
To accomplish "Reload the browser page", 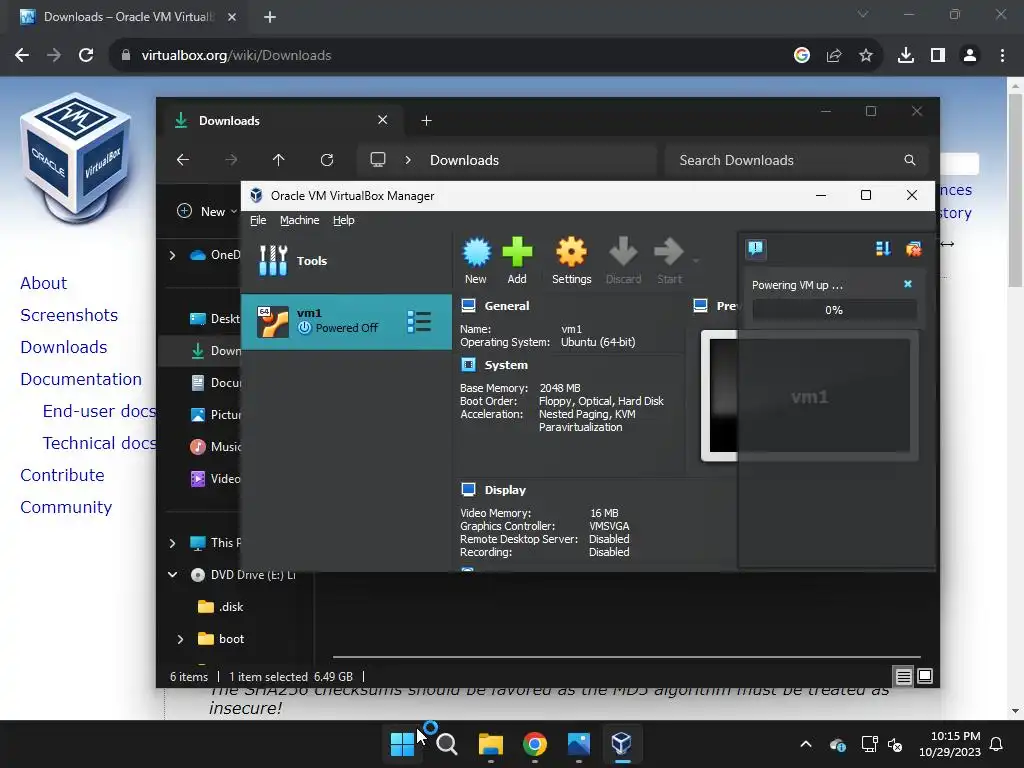I will [86, 56].
